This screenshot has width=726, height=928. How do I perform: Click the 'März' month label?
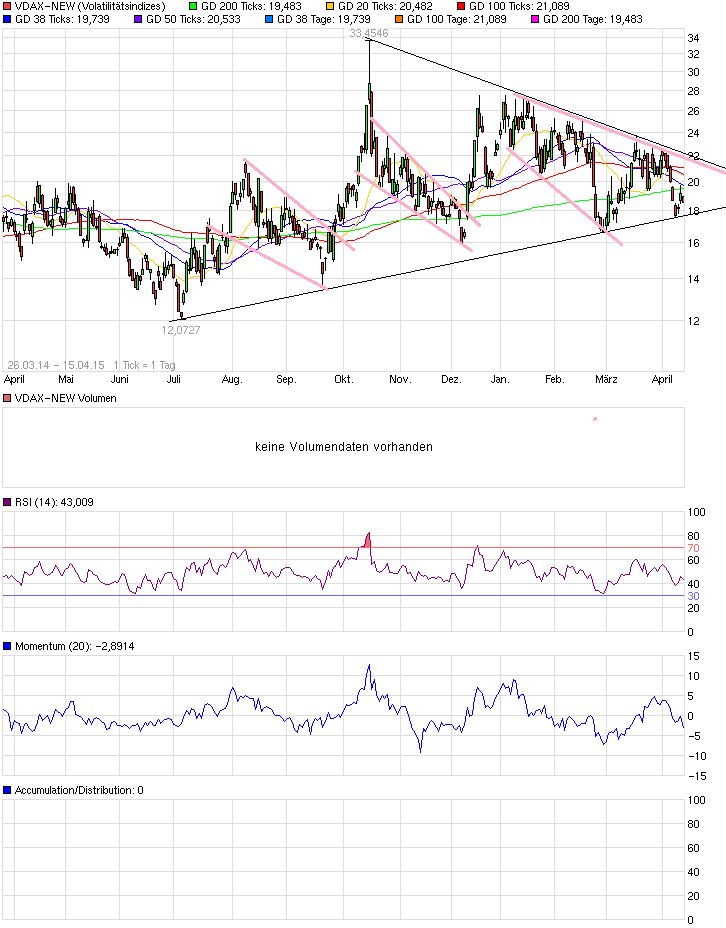(606, 379)
